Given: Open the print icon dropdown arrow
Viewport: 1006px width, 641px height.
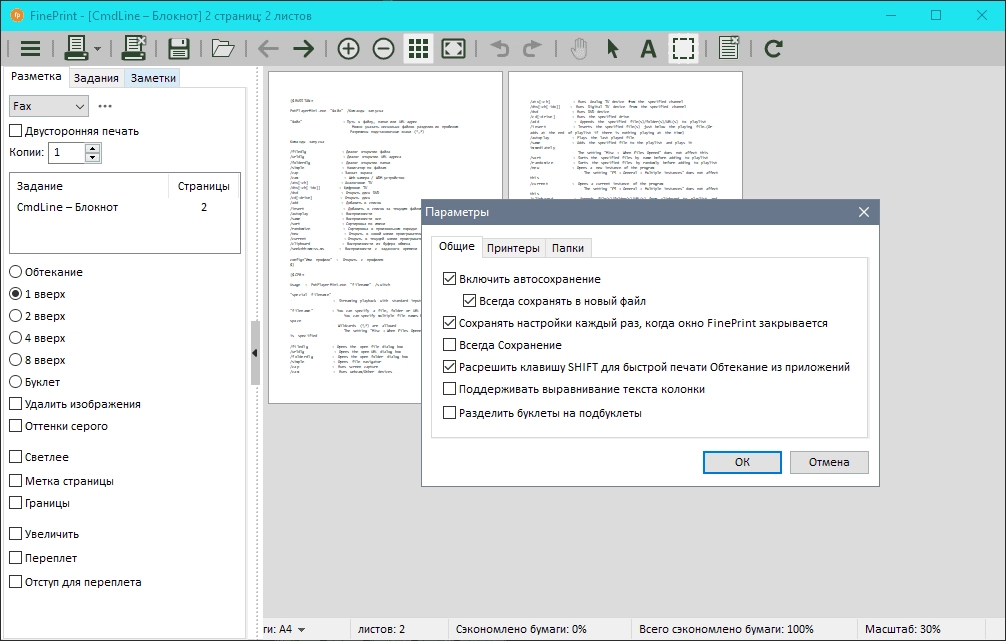Looking at the screenshot, I should point(98,49).
